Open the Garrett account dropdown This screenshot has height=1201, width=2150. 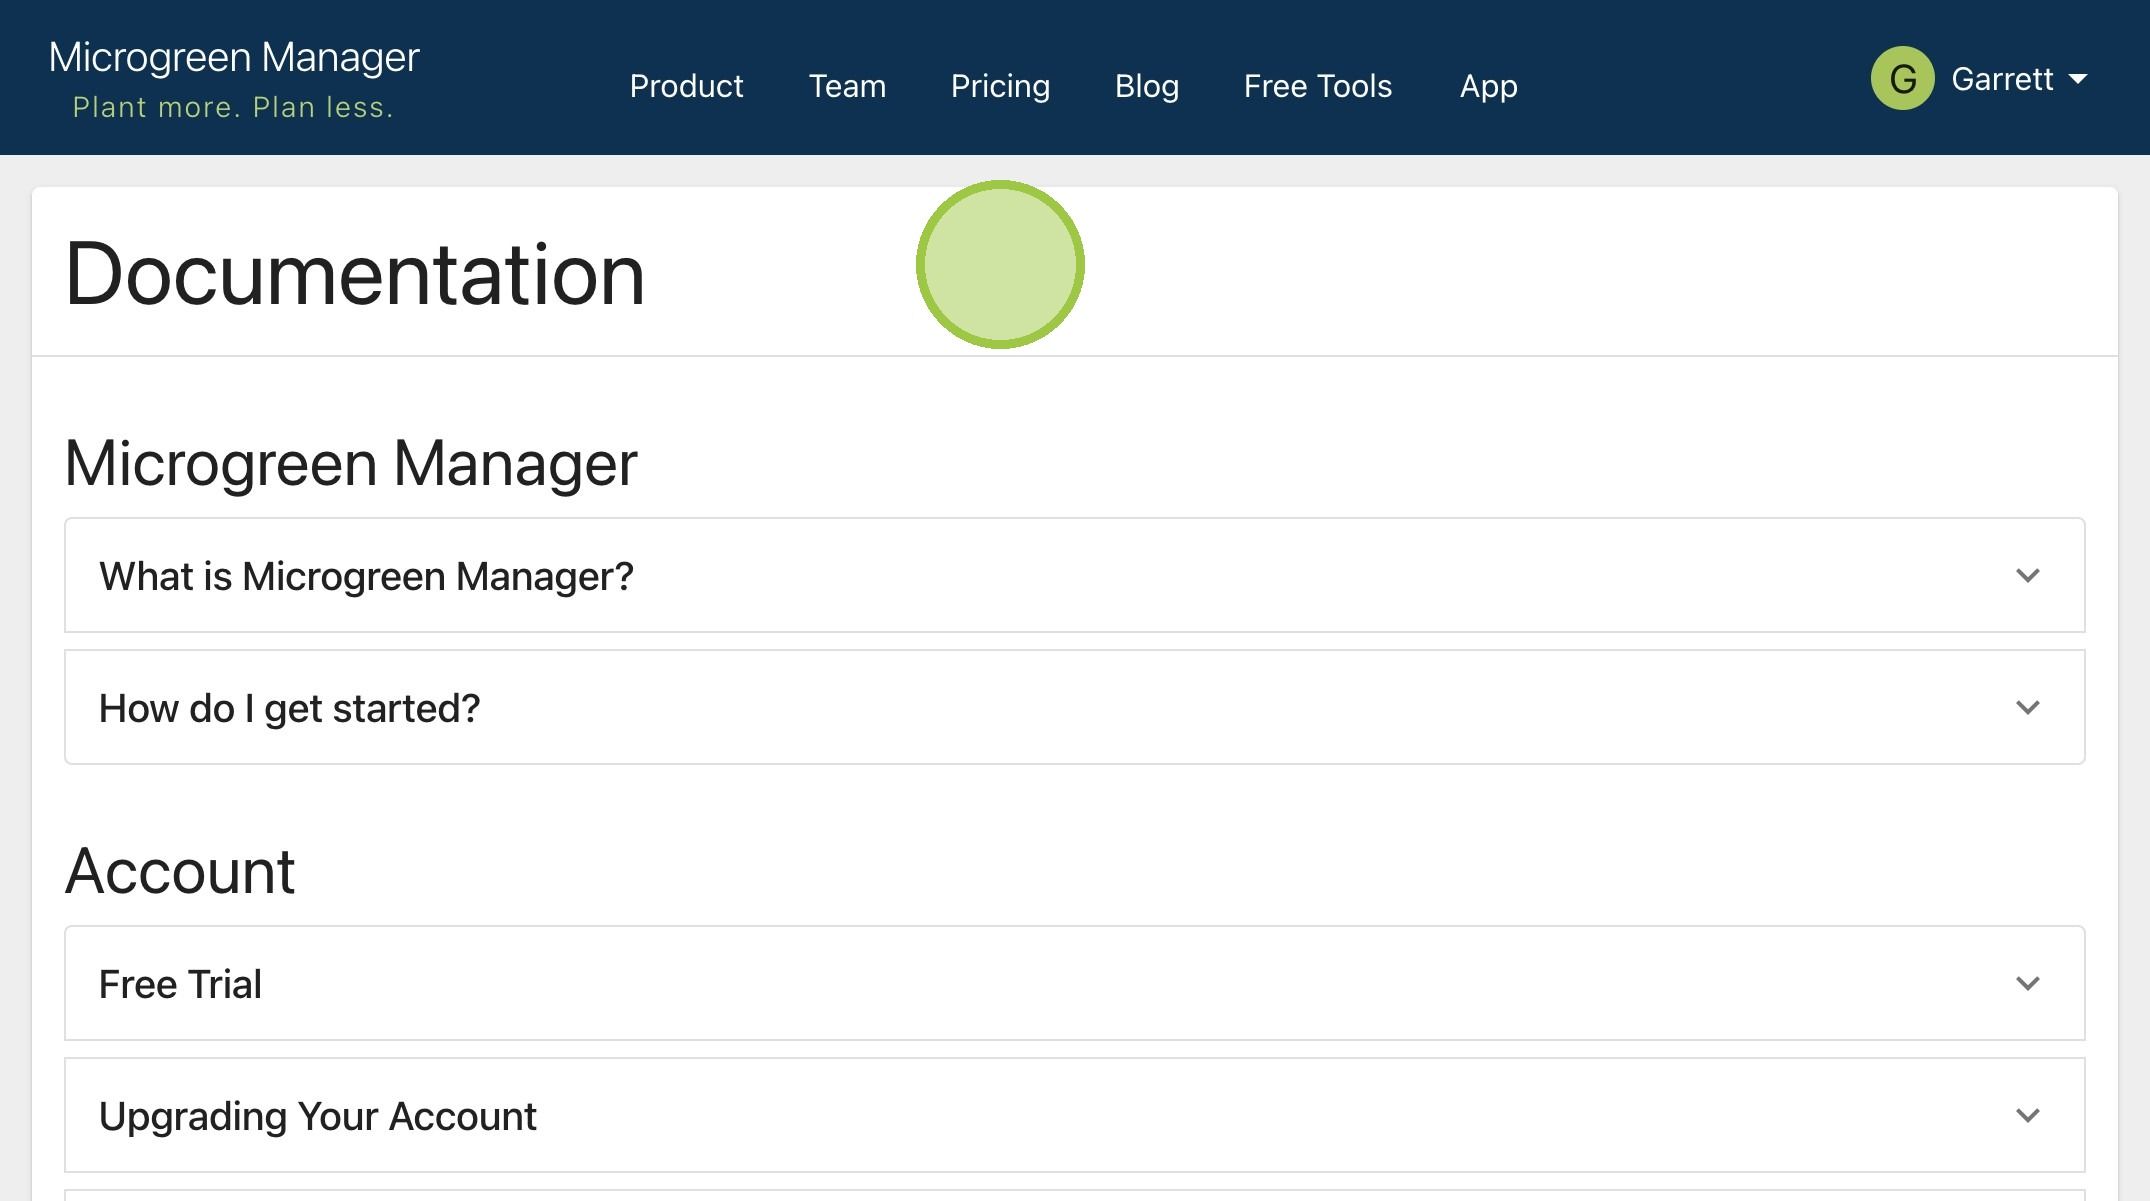1979,78
